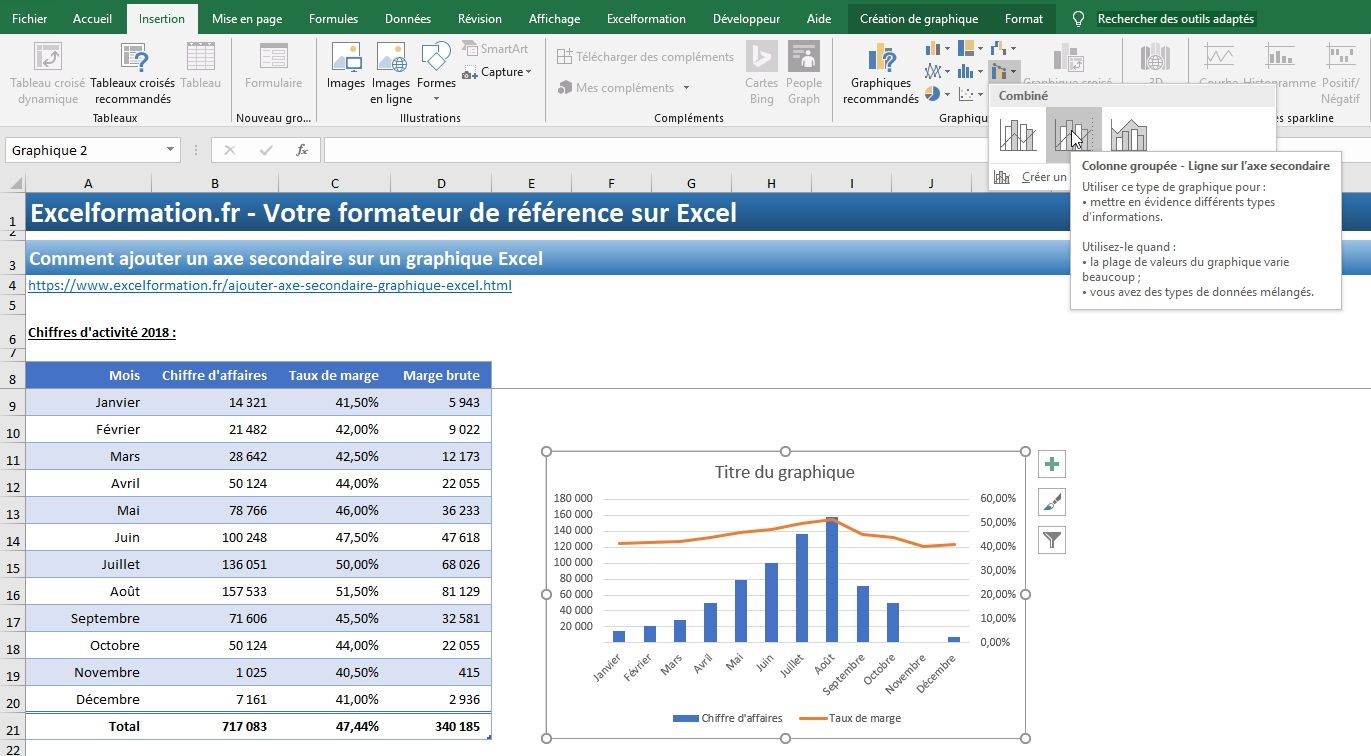Click the blue Août column bar

coord(832,580)
